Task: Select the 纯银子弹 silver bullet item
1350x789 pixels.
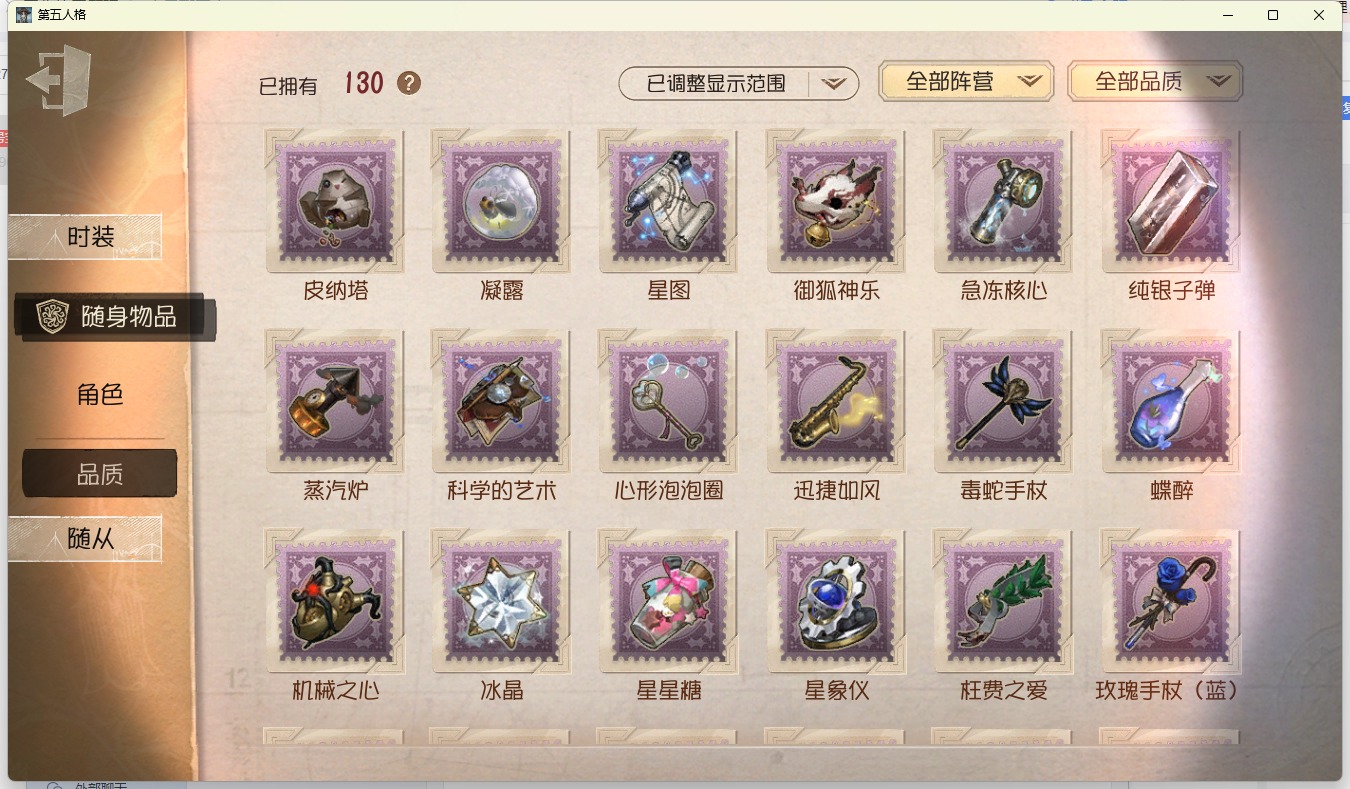Action: [x=1171, y=200]
